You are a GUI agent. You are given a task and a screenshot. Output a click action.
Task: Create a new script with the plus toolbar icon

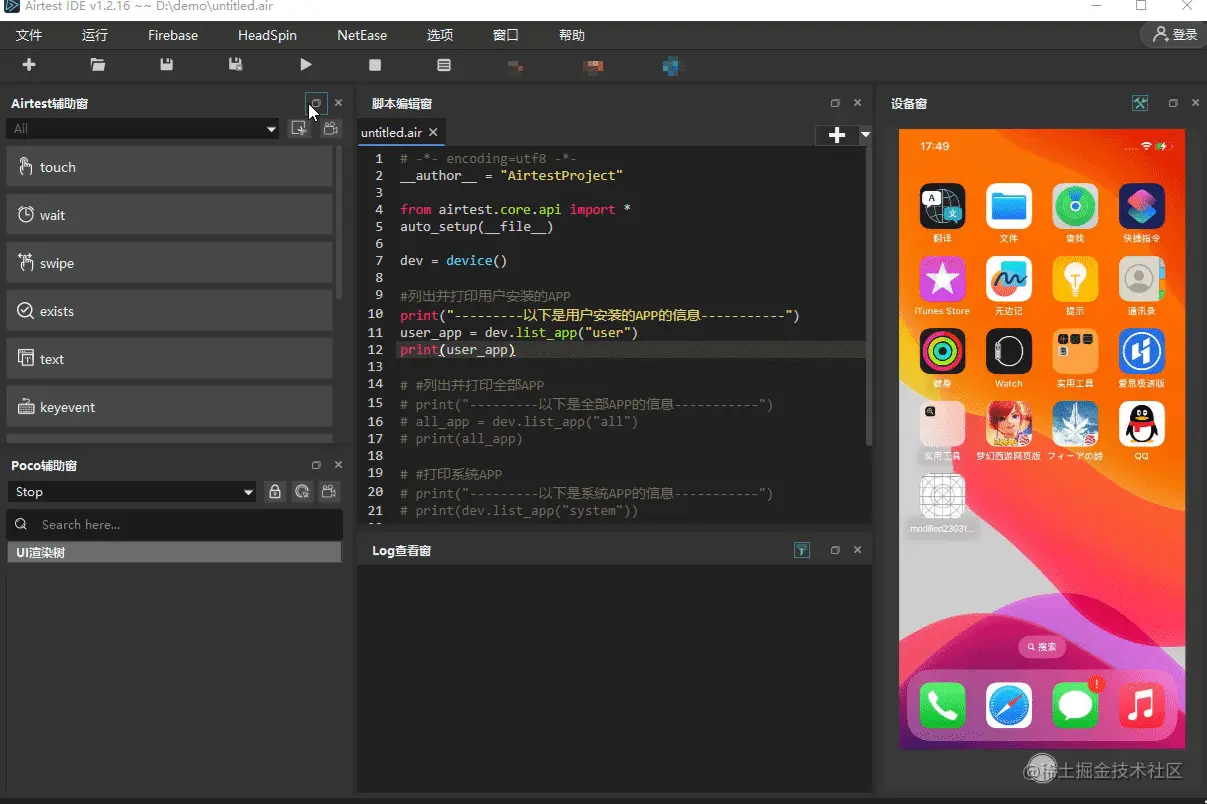click(x=29, y=64)
